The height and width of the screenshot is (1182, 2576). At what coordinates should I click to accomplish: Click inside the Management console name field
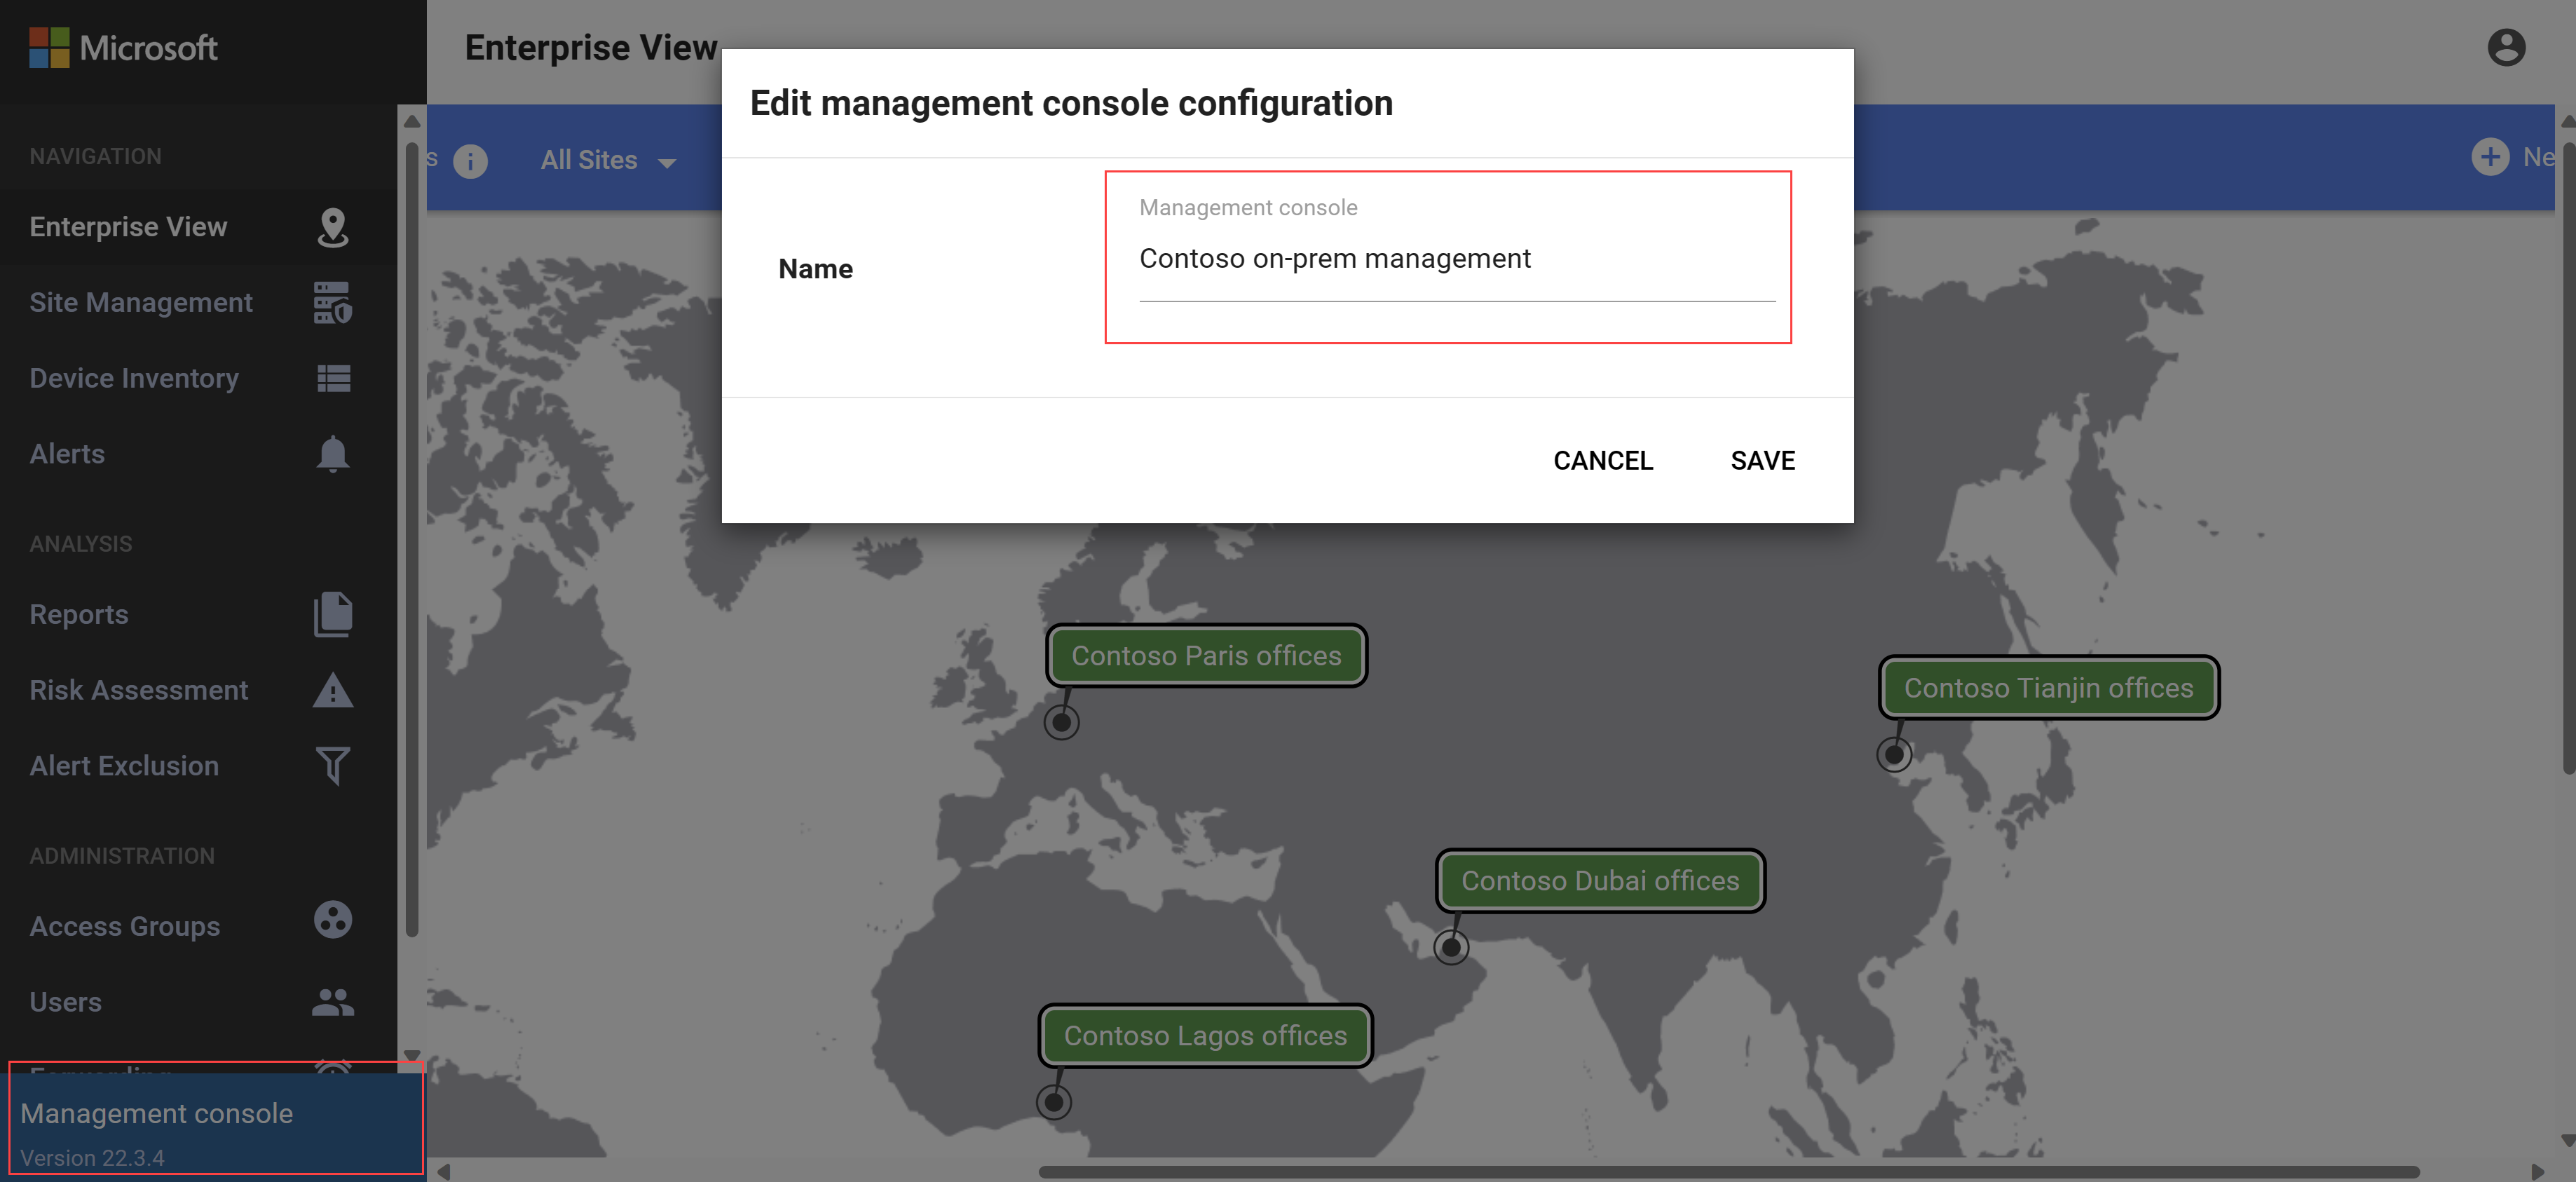1454,258
